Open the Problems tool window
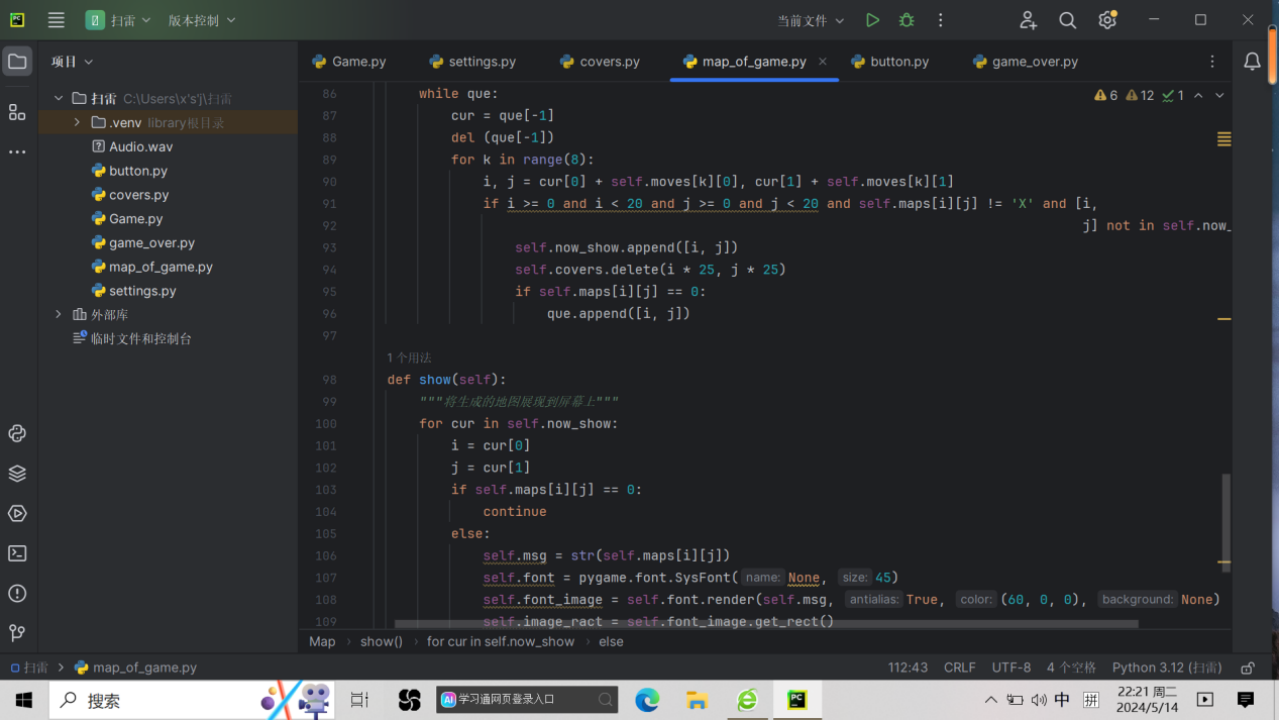1279x720 pixels. click(x=17, y=593)
